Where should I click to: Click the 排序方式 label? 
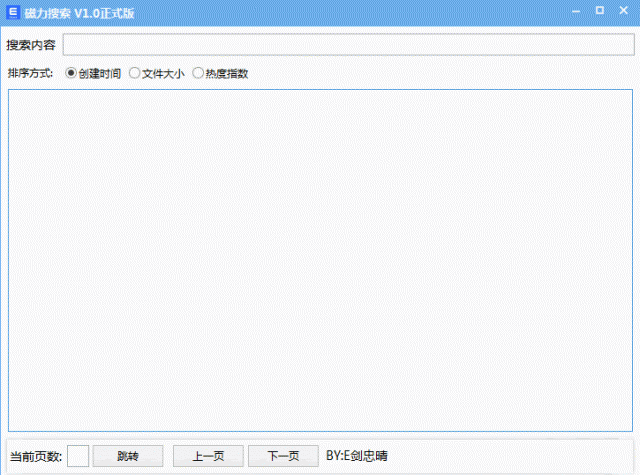tap(31, 73)
